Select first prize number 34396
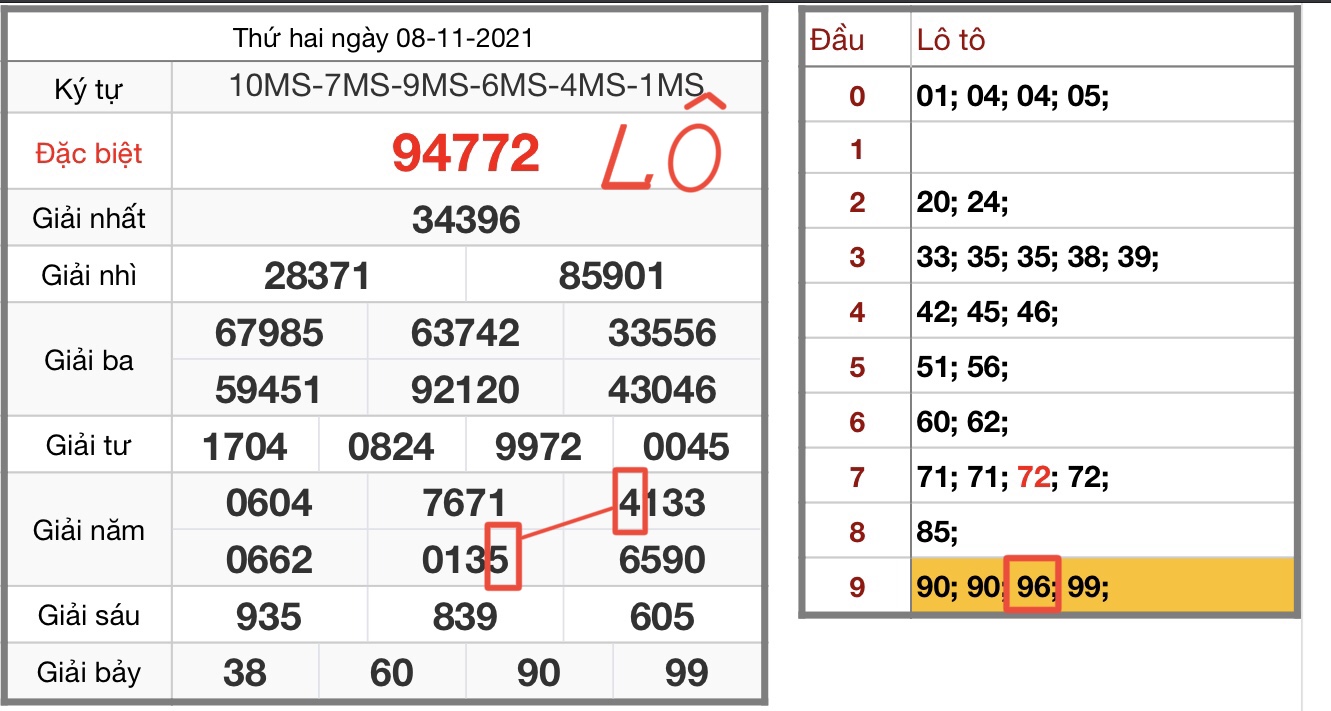This screenshot has width=1331, height=711. coord(466,219)
